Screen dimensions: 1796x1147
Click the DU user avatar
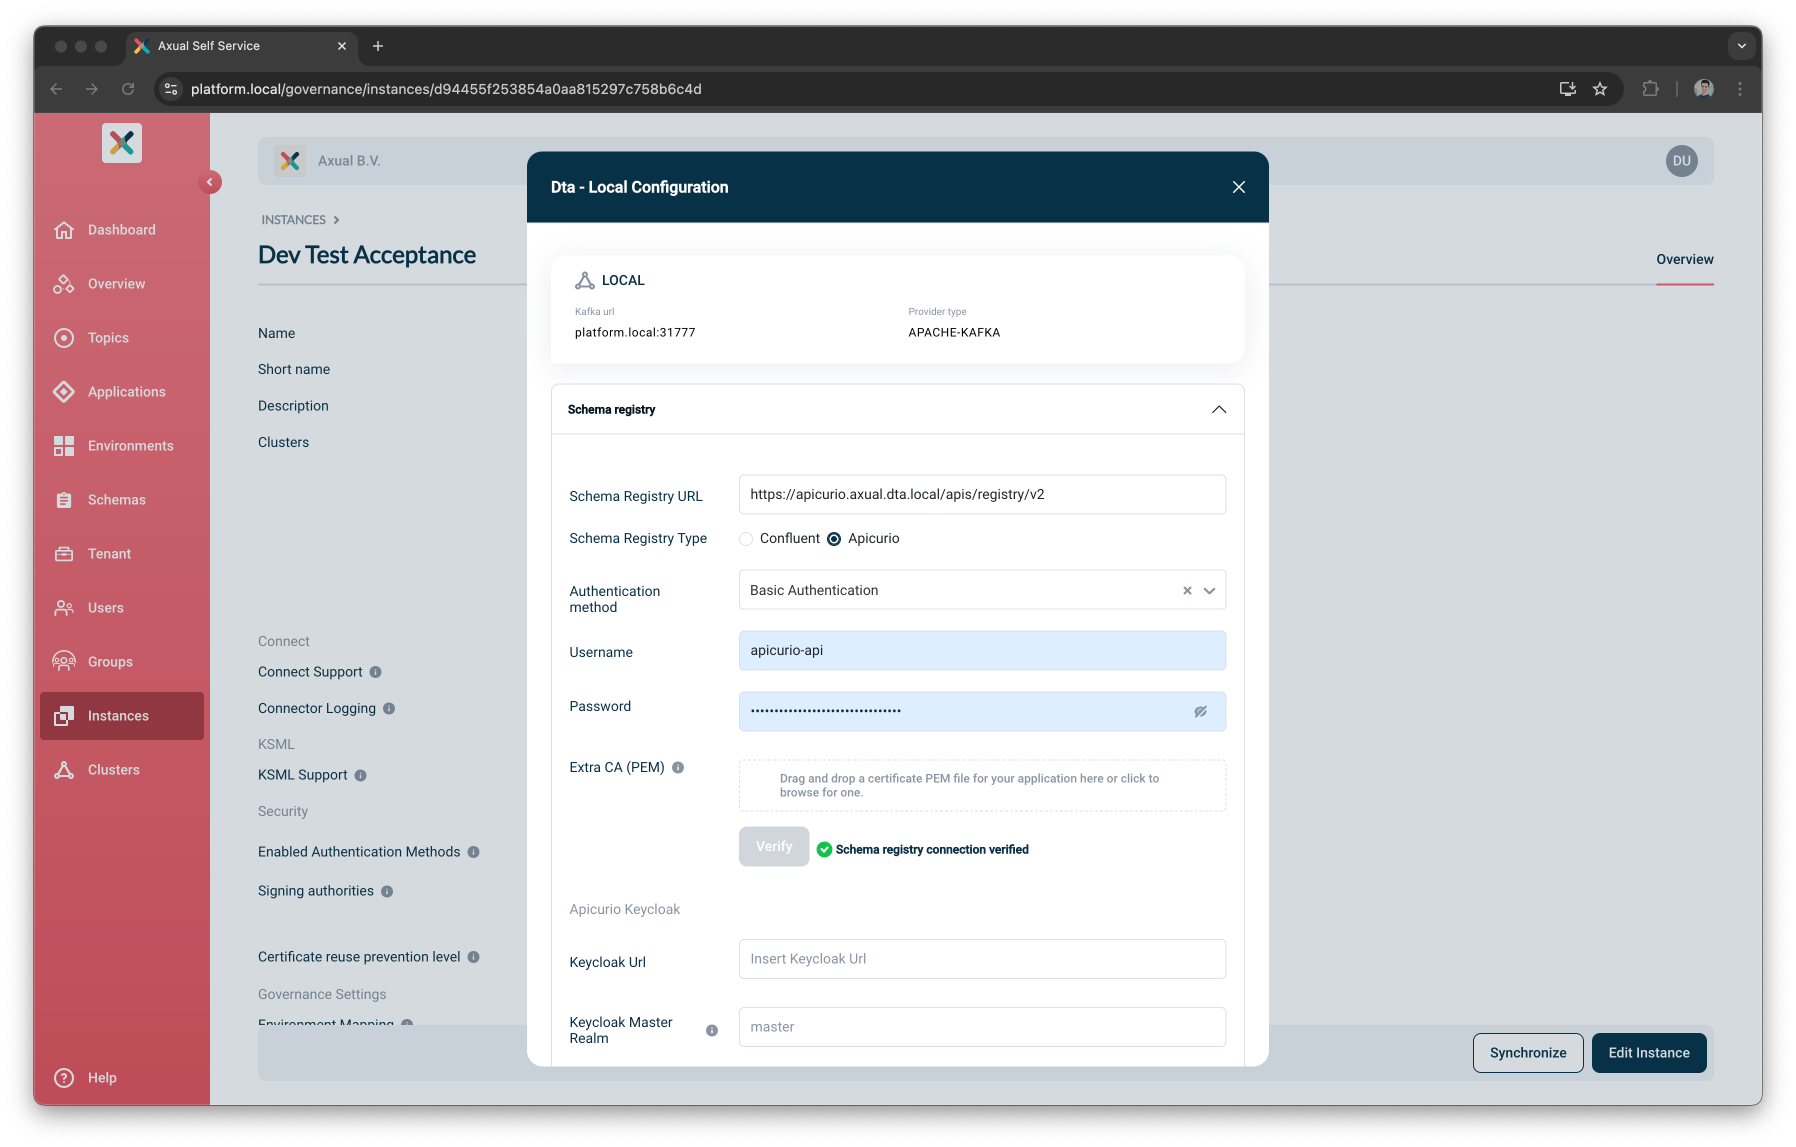(x=1682, y=161)
